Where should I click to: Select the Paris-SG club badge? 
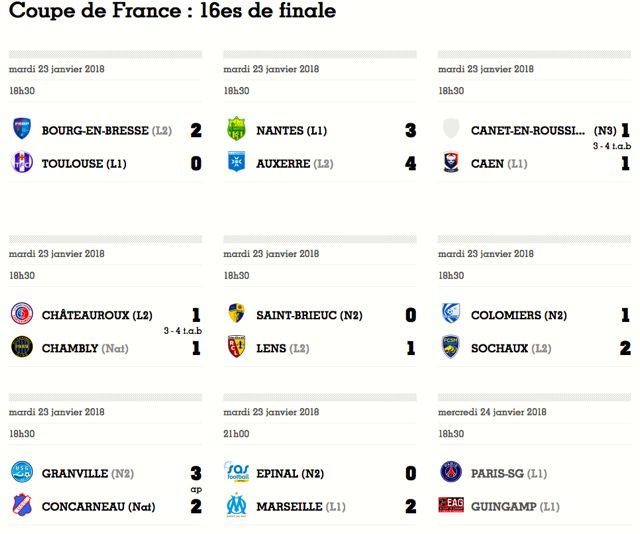pos(451,472)
